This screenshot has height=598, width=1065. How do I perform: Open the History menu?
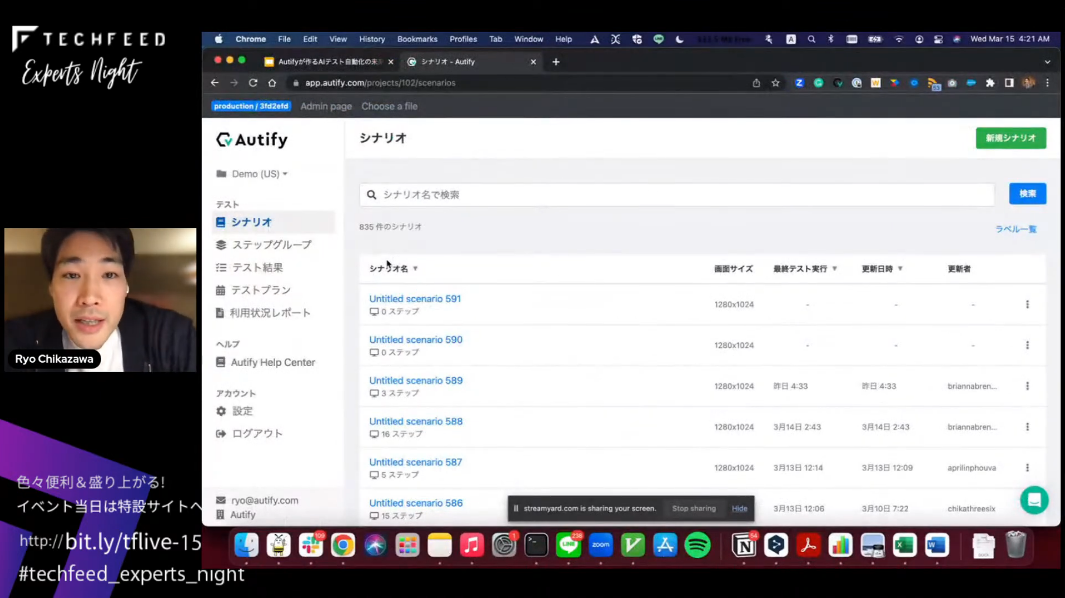pos(372,39)
